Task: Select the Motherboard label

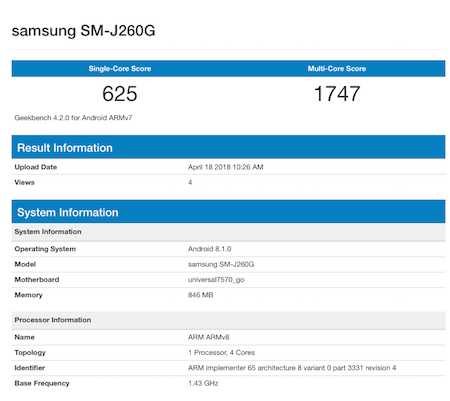Action: (x=37, y=280)
